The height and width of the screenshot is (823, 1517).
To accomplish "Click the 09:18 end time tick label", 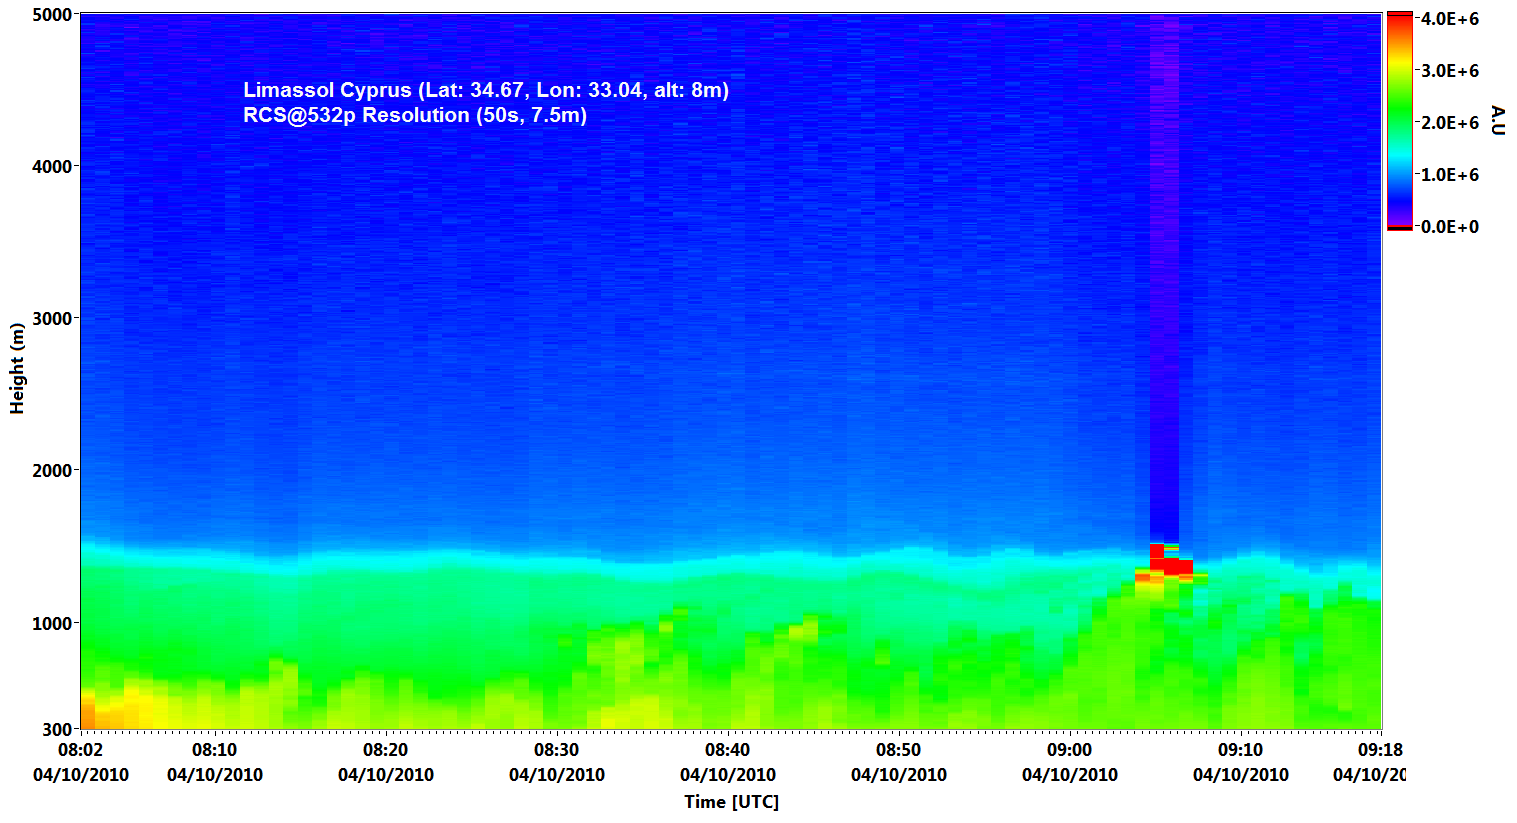I will coord(1380,750).
